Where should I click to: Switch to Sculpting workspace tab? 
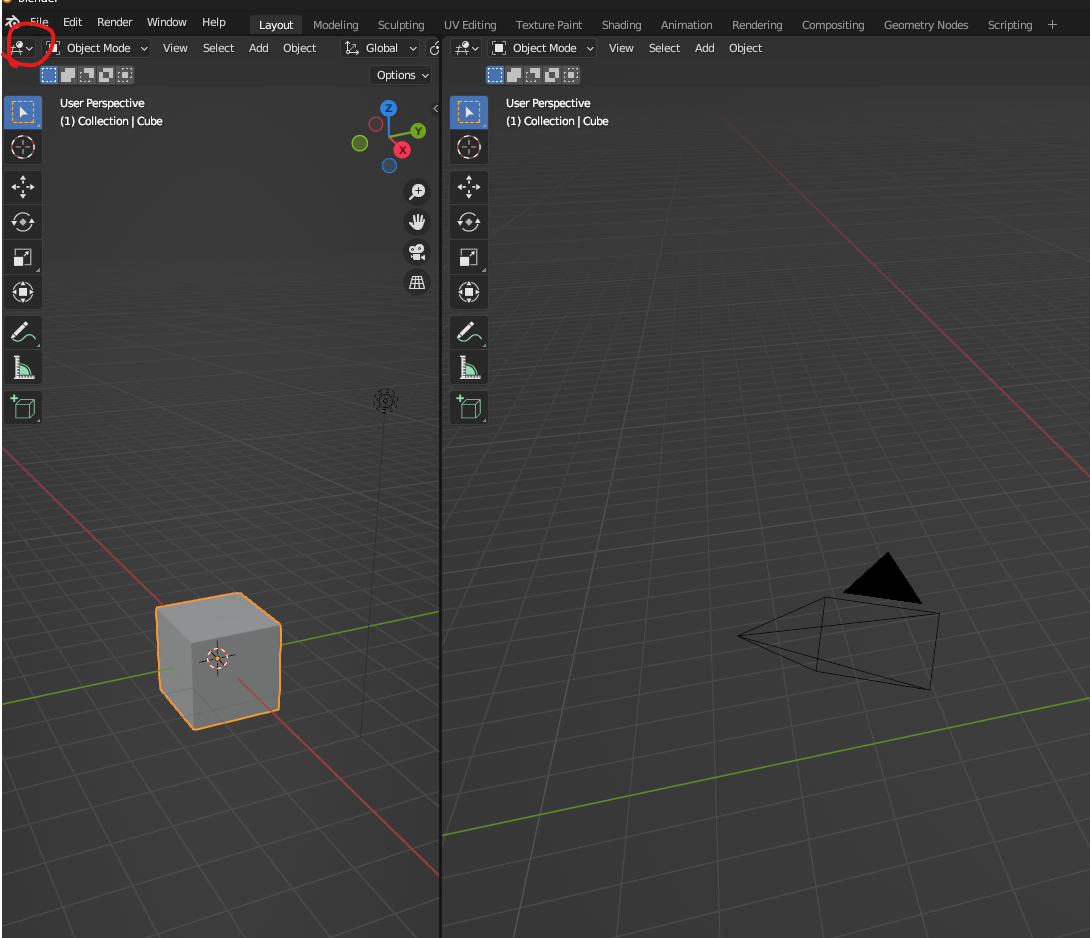(x=401, y=25)
